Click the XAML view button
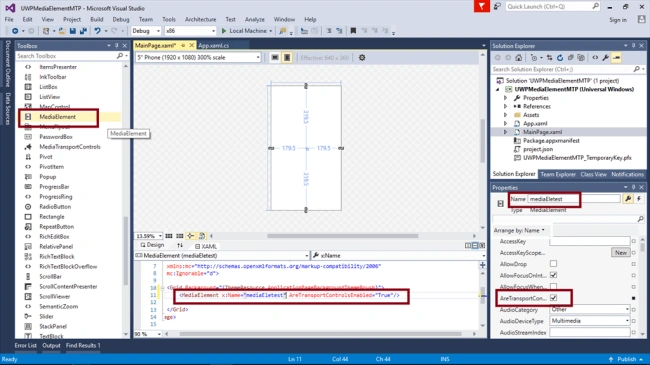The width and height of the screenshot is (650, 365). (x=206, y=246)
